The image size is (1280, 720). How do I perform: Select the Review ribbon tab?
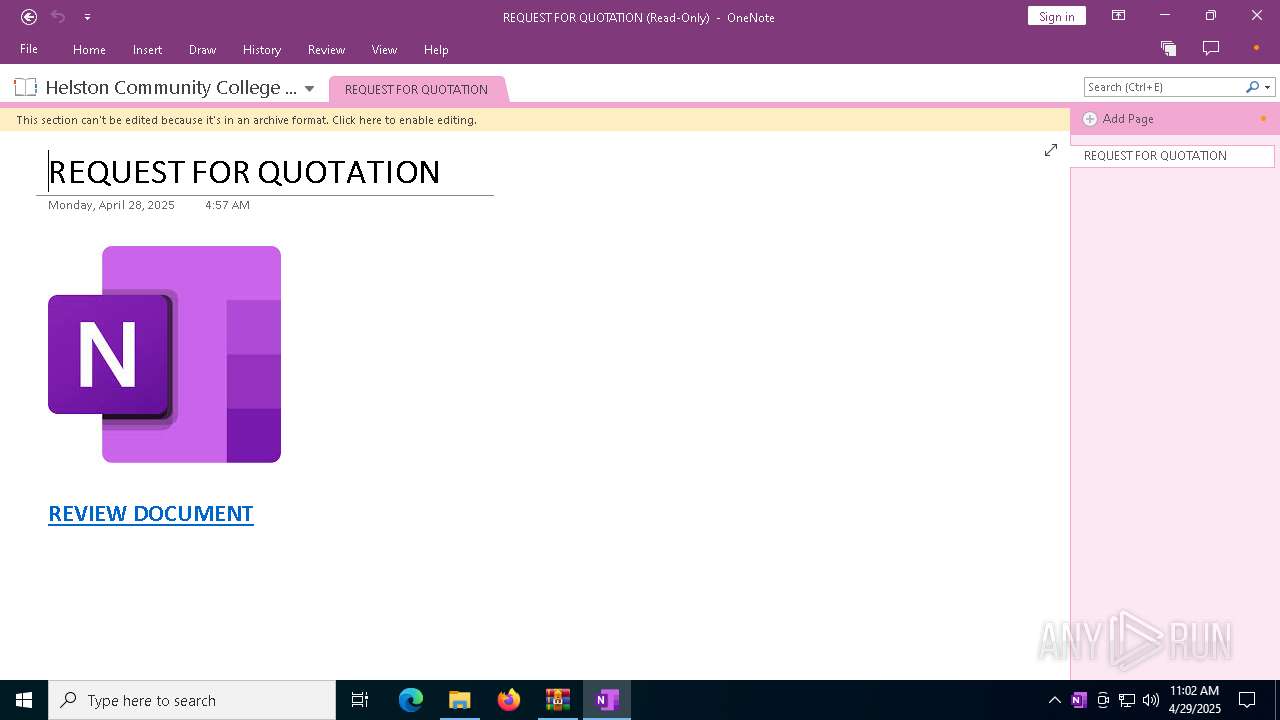pos(326,49)
